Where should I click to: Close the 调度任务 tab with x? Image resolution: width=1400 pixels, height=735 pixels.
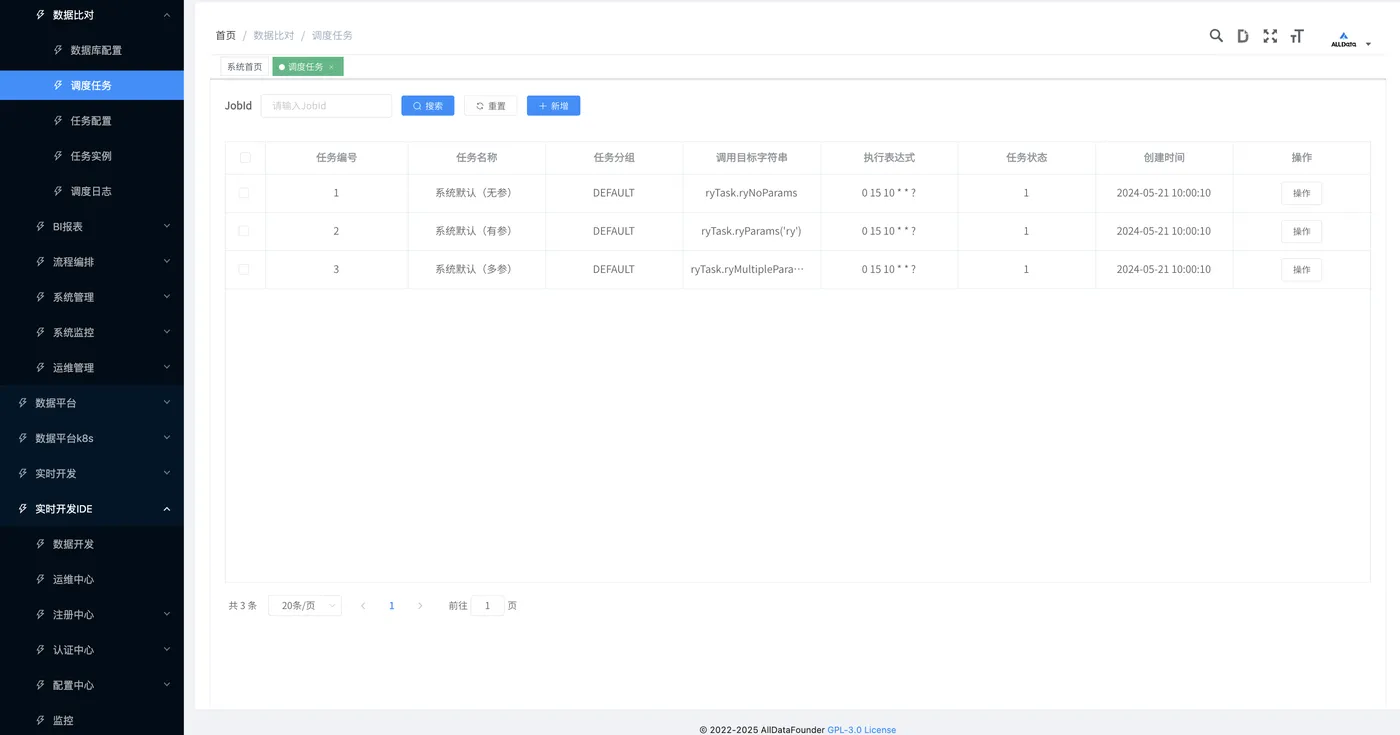click(x=331, y=67)
